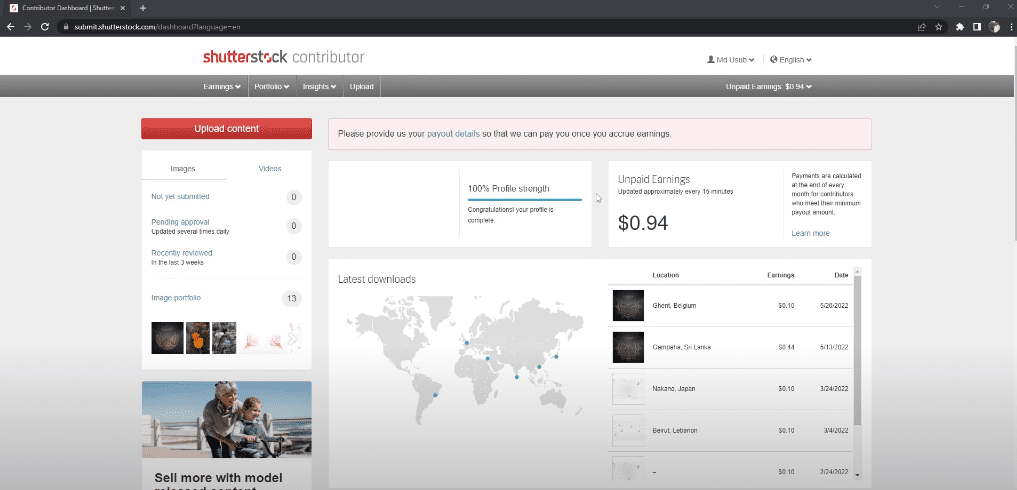Screen dimensions: 1017x490
Task: Reload the page with the refresh icon
Action: click(45, 26)
